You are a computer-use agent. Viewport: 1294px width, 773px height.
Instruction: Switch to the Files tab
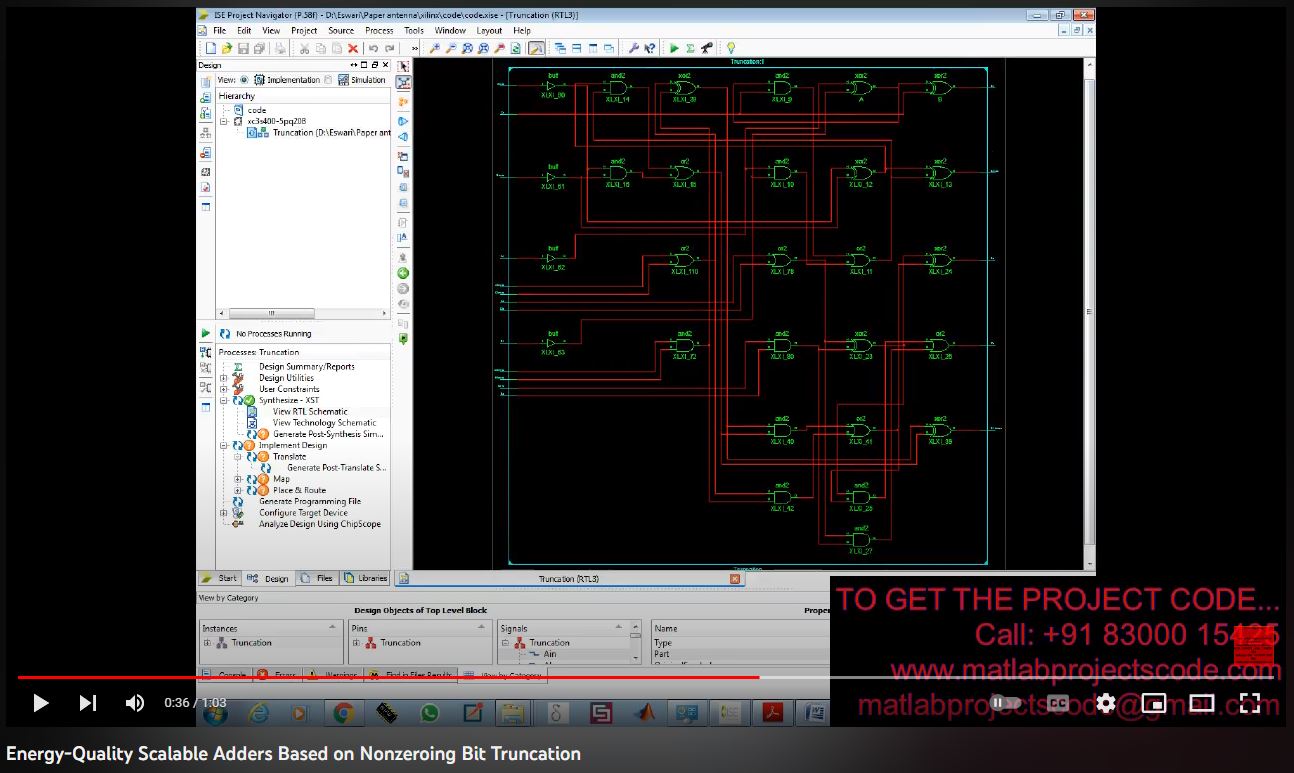[317, 578]
